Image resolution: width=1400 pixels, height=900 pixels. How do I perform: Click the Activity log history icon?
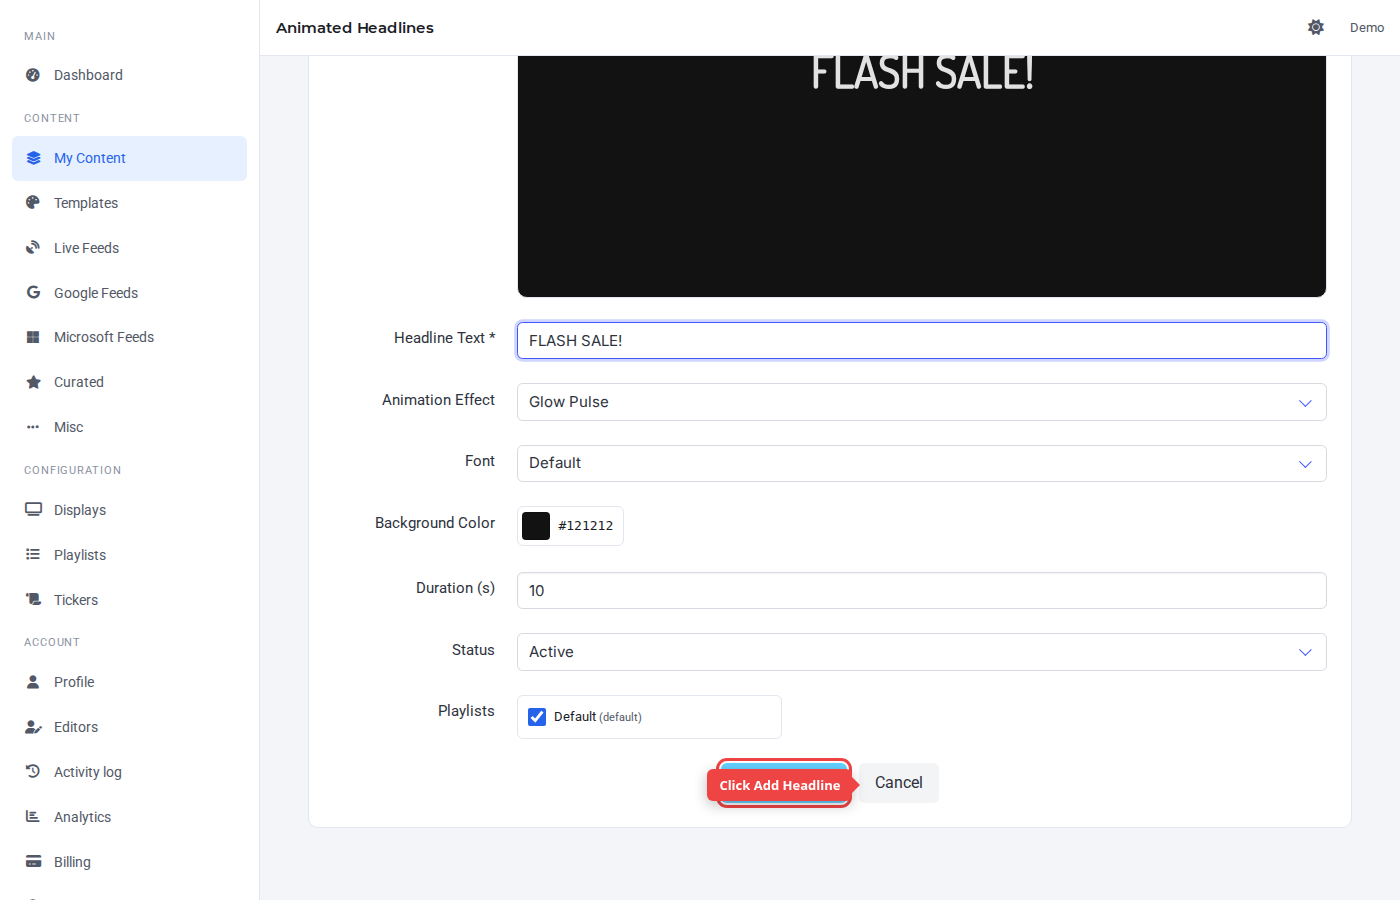click(x=33, y=771)
